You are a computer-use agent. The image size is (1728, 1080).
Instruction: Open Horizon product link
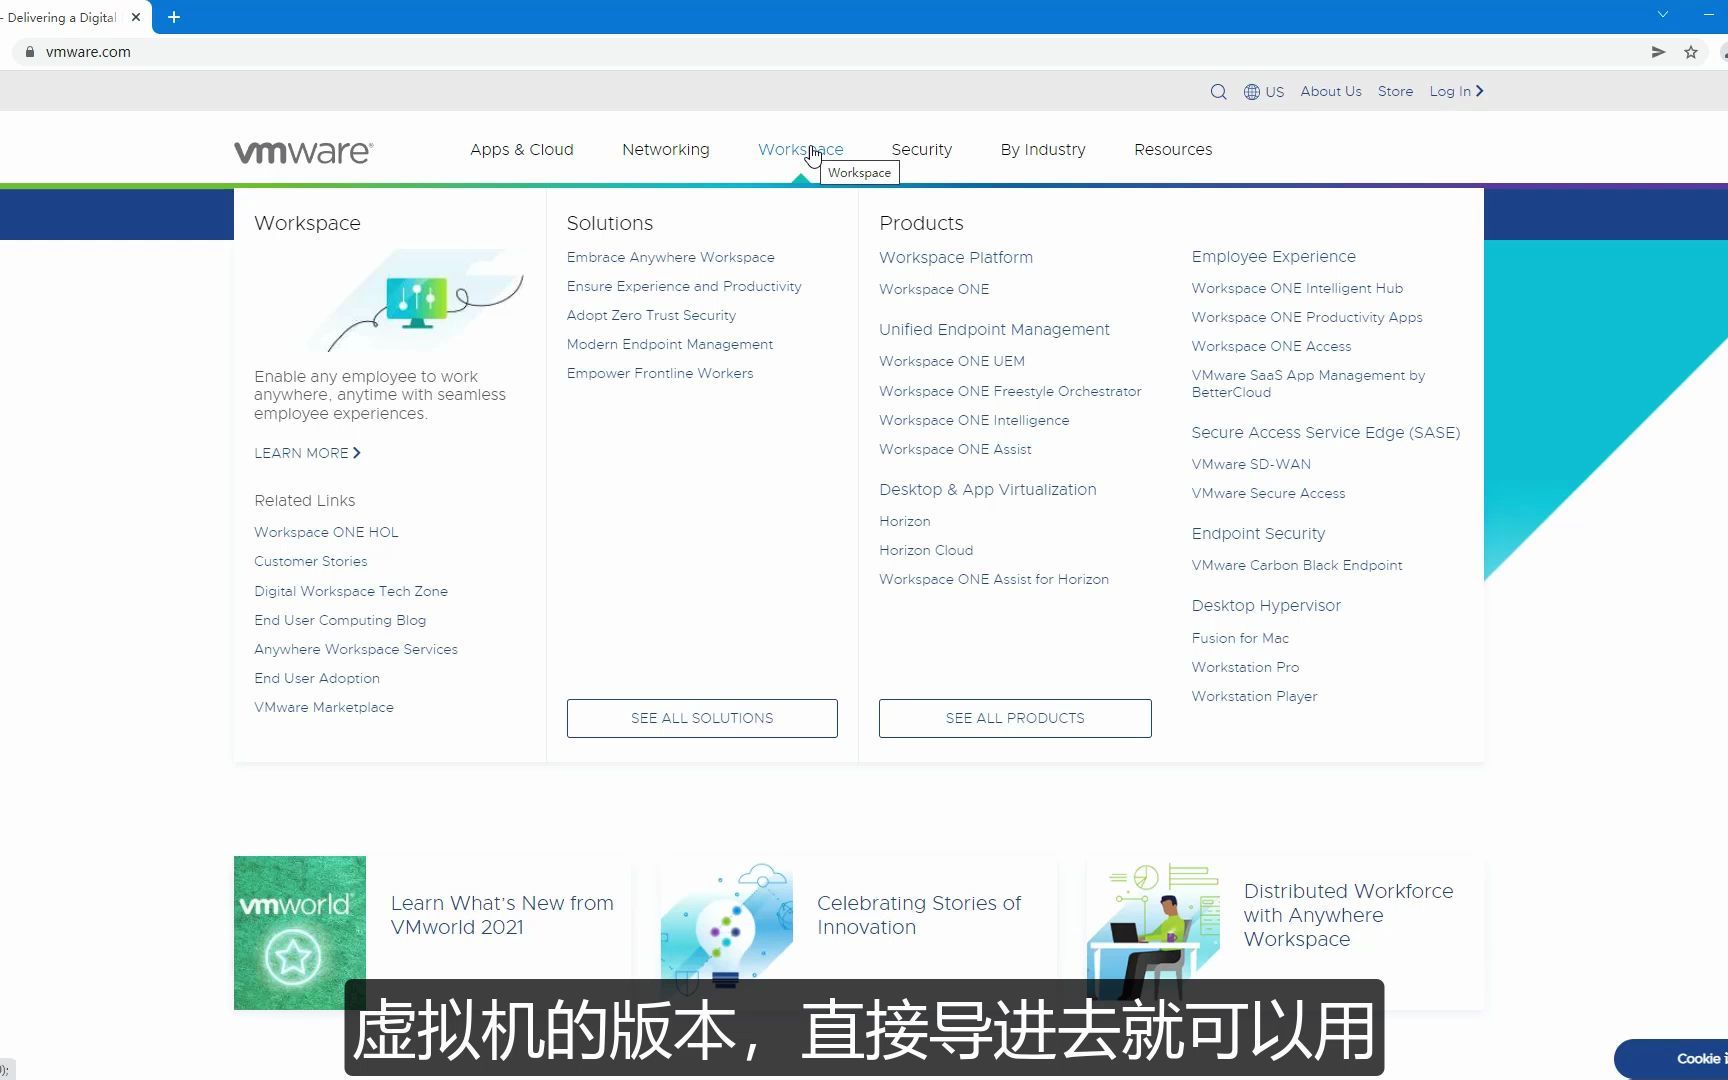pos(905,521)
